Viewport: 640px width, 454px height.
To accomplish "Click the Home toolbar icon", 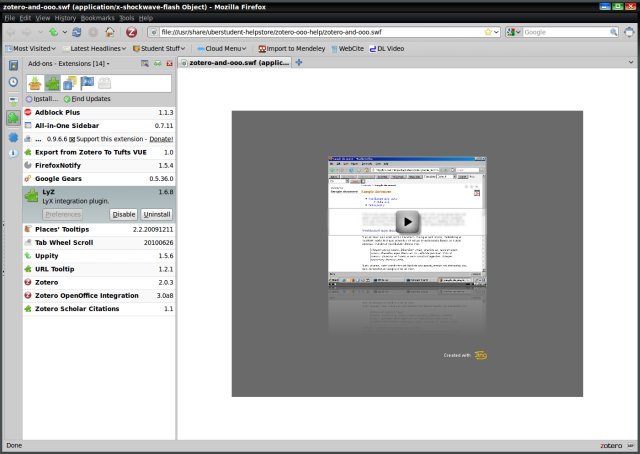I will point(109,32).
